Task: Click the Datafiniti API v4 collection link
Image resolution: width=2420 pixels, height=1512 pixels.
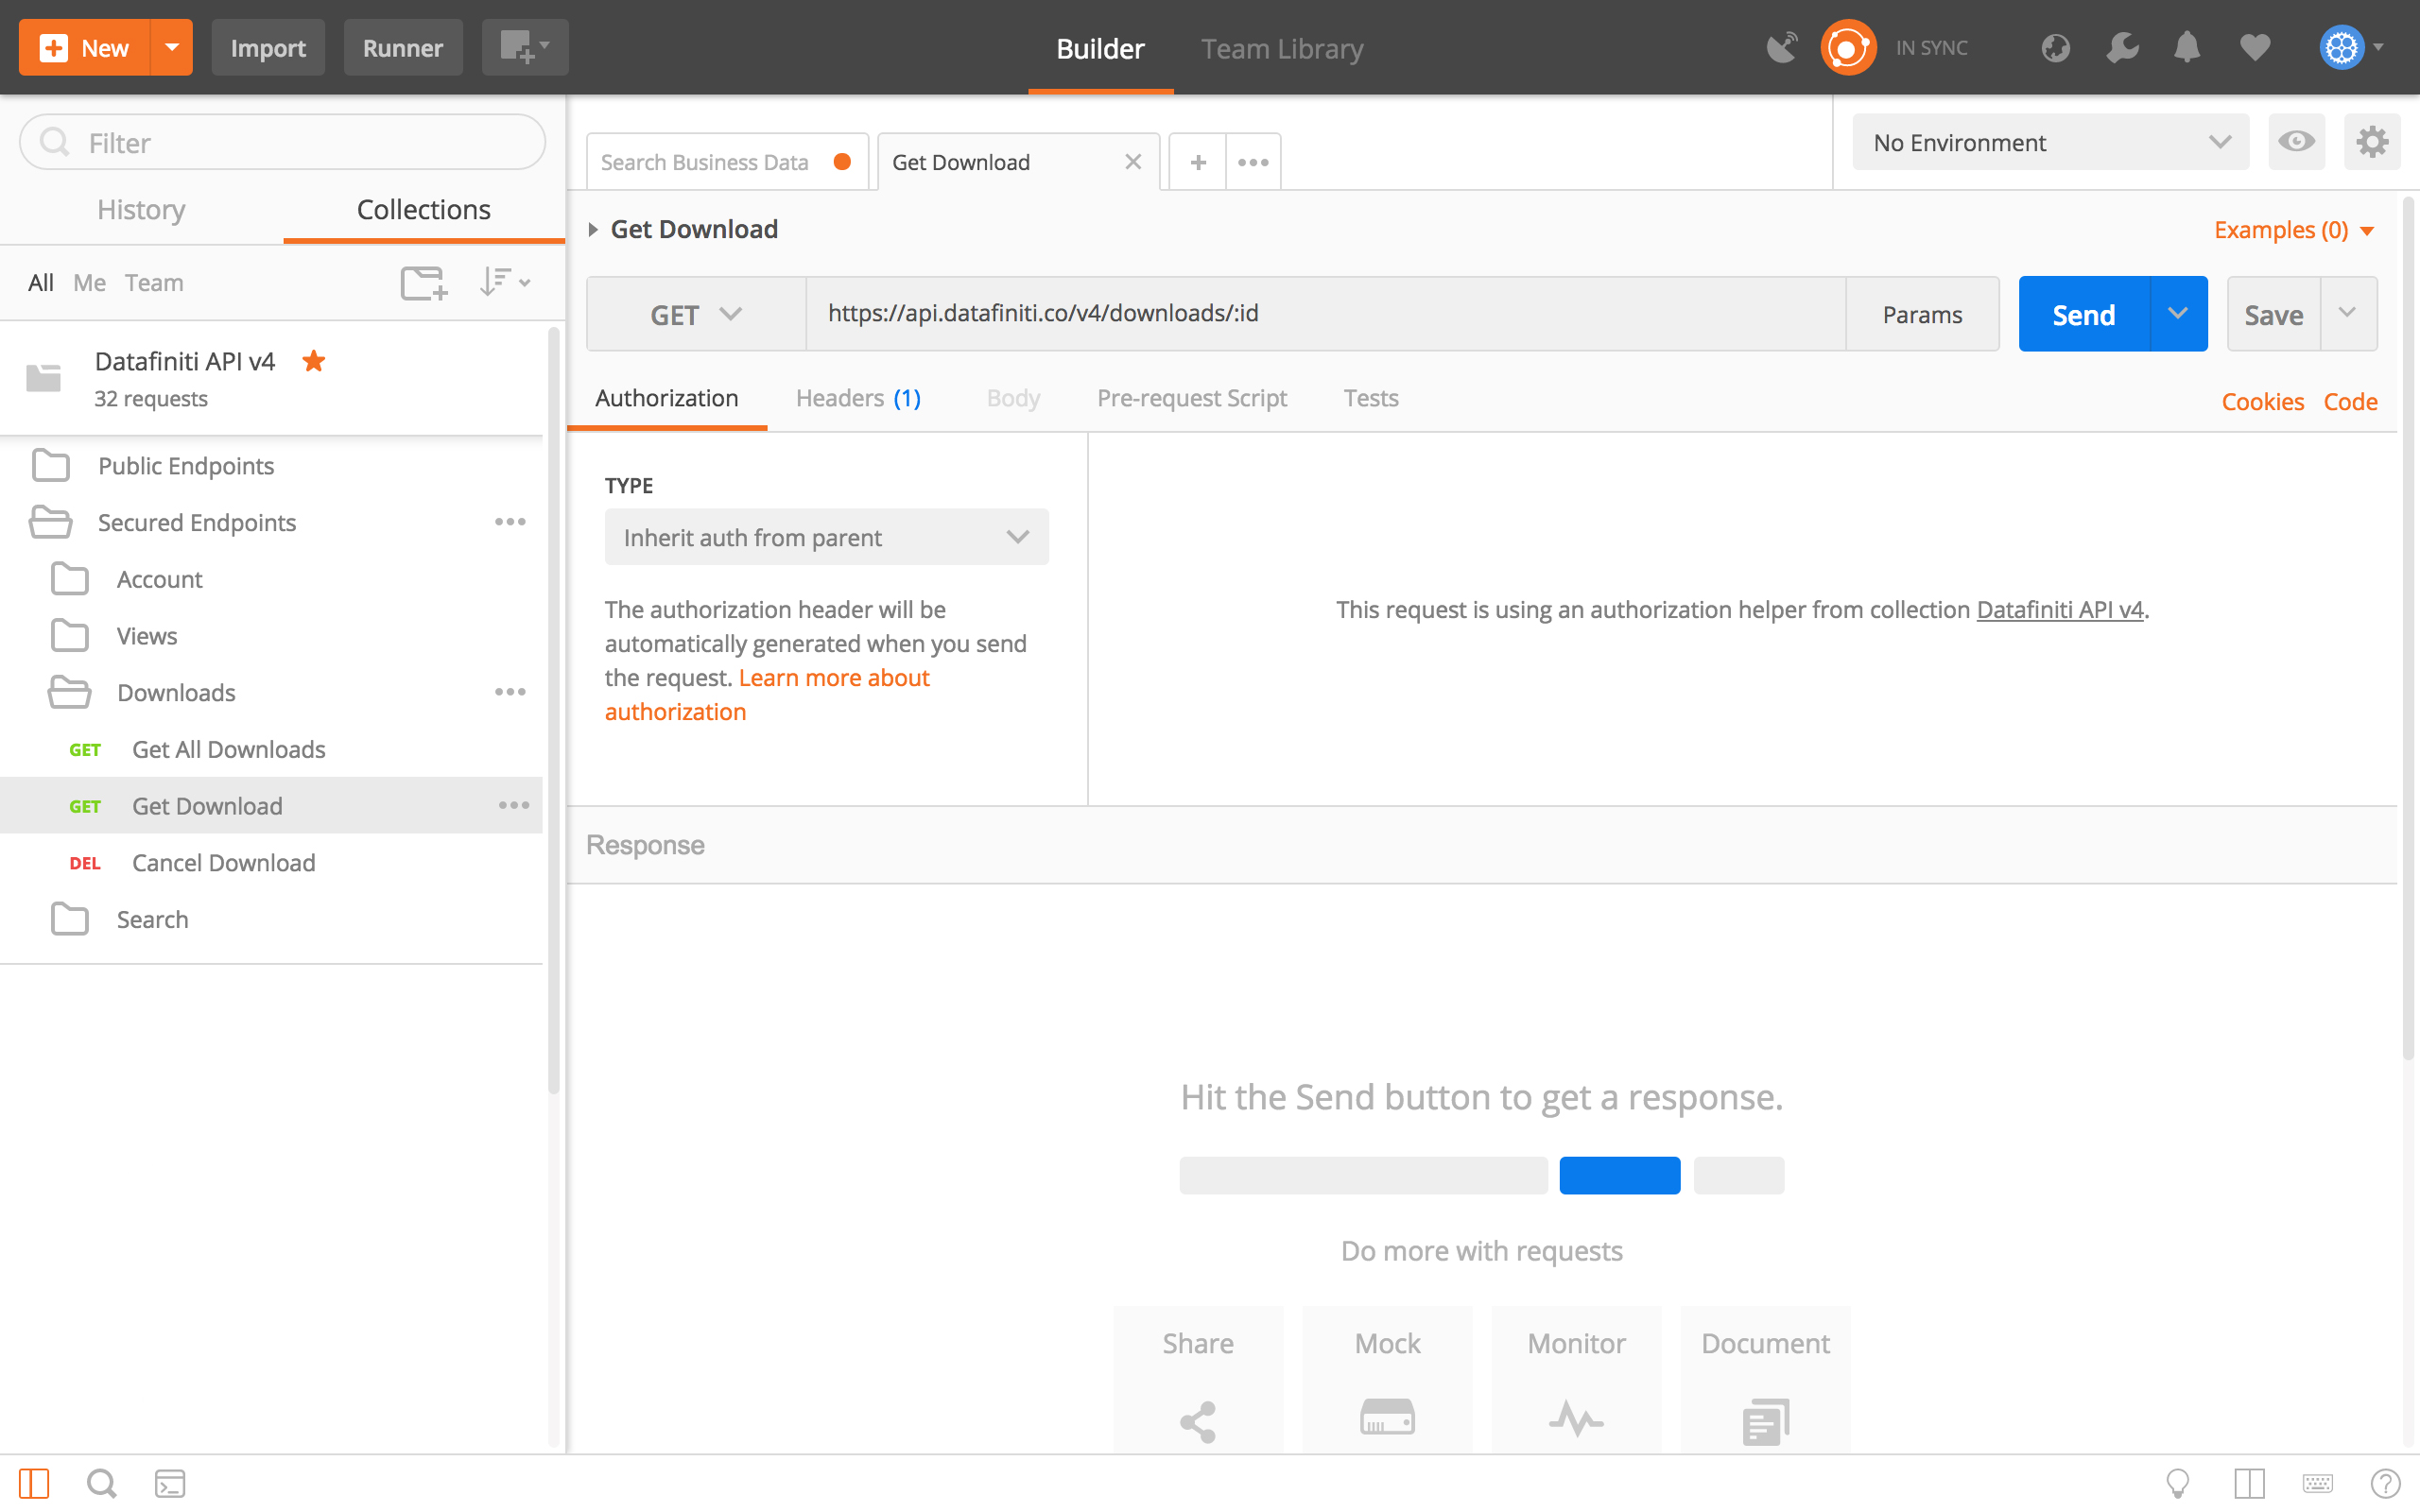Action: pyautogui.click(x=186, y=361)
